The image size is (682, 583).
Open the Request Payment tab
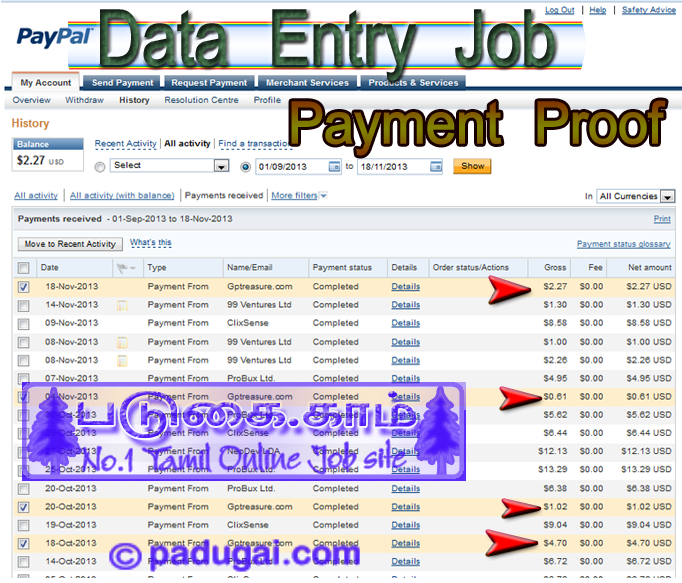pyautogui.click(x=209, y=83)
